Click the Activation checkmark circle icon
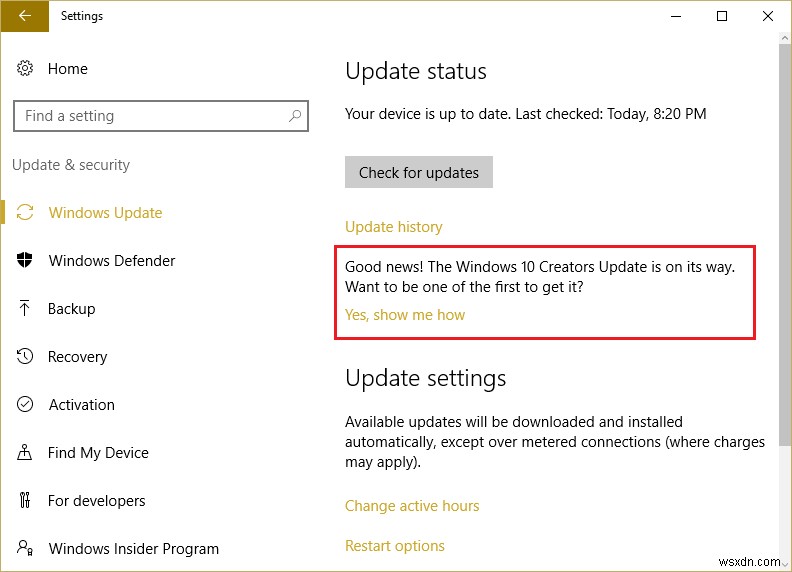The height and width of the screenshot is (572, 792). (25, 405)
